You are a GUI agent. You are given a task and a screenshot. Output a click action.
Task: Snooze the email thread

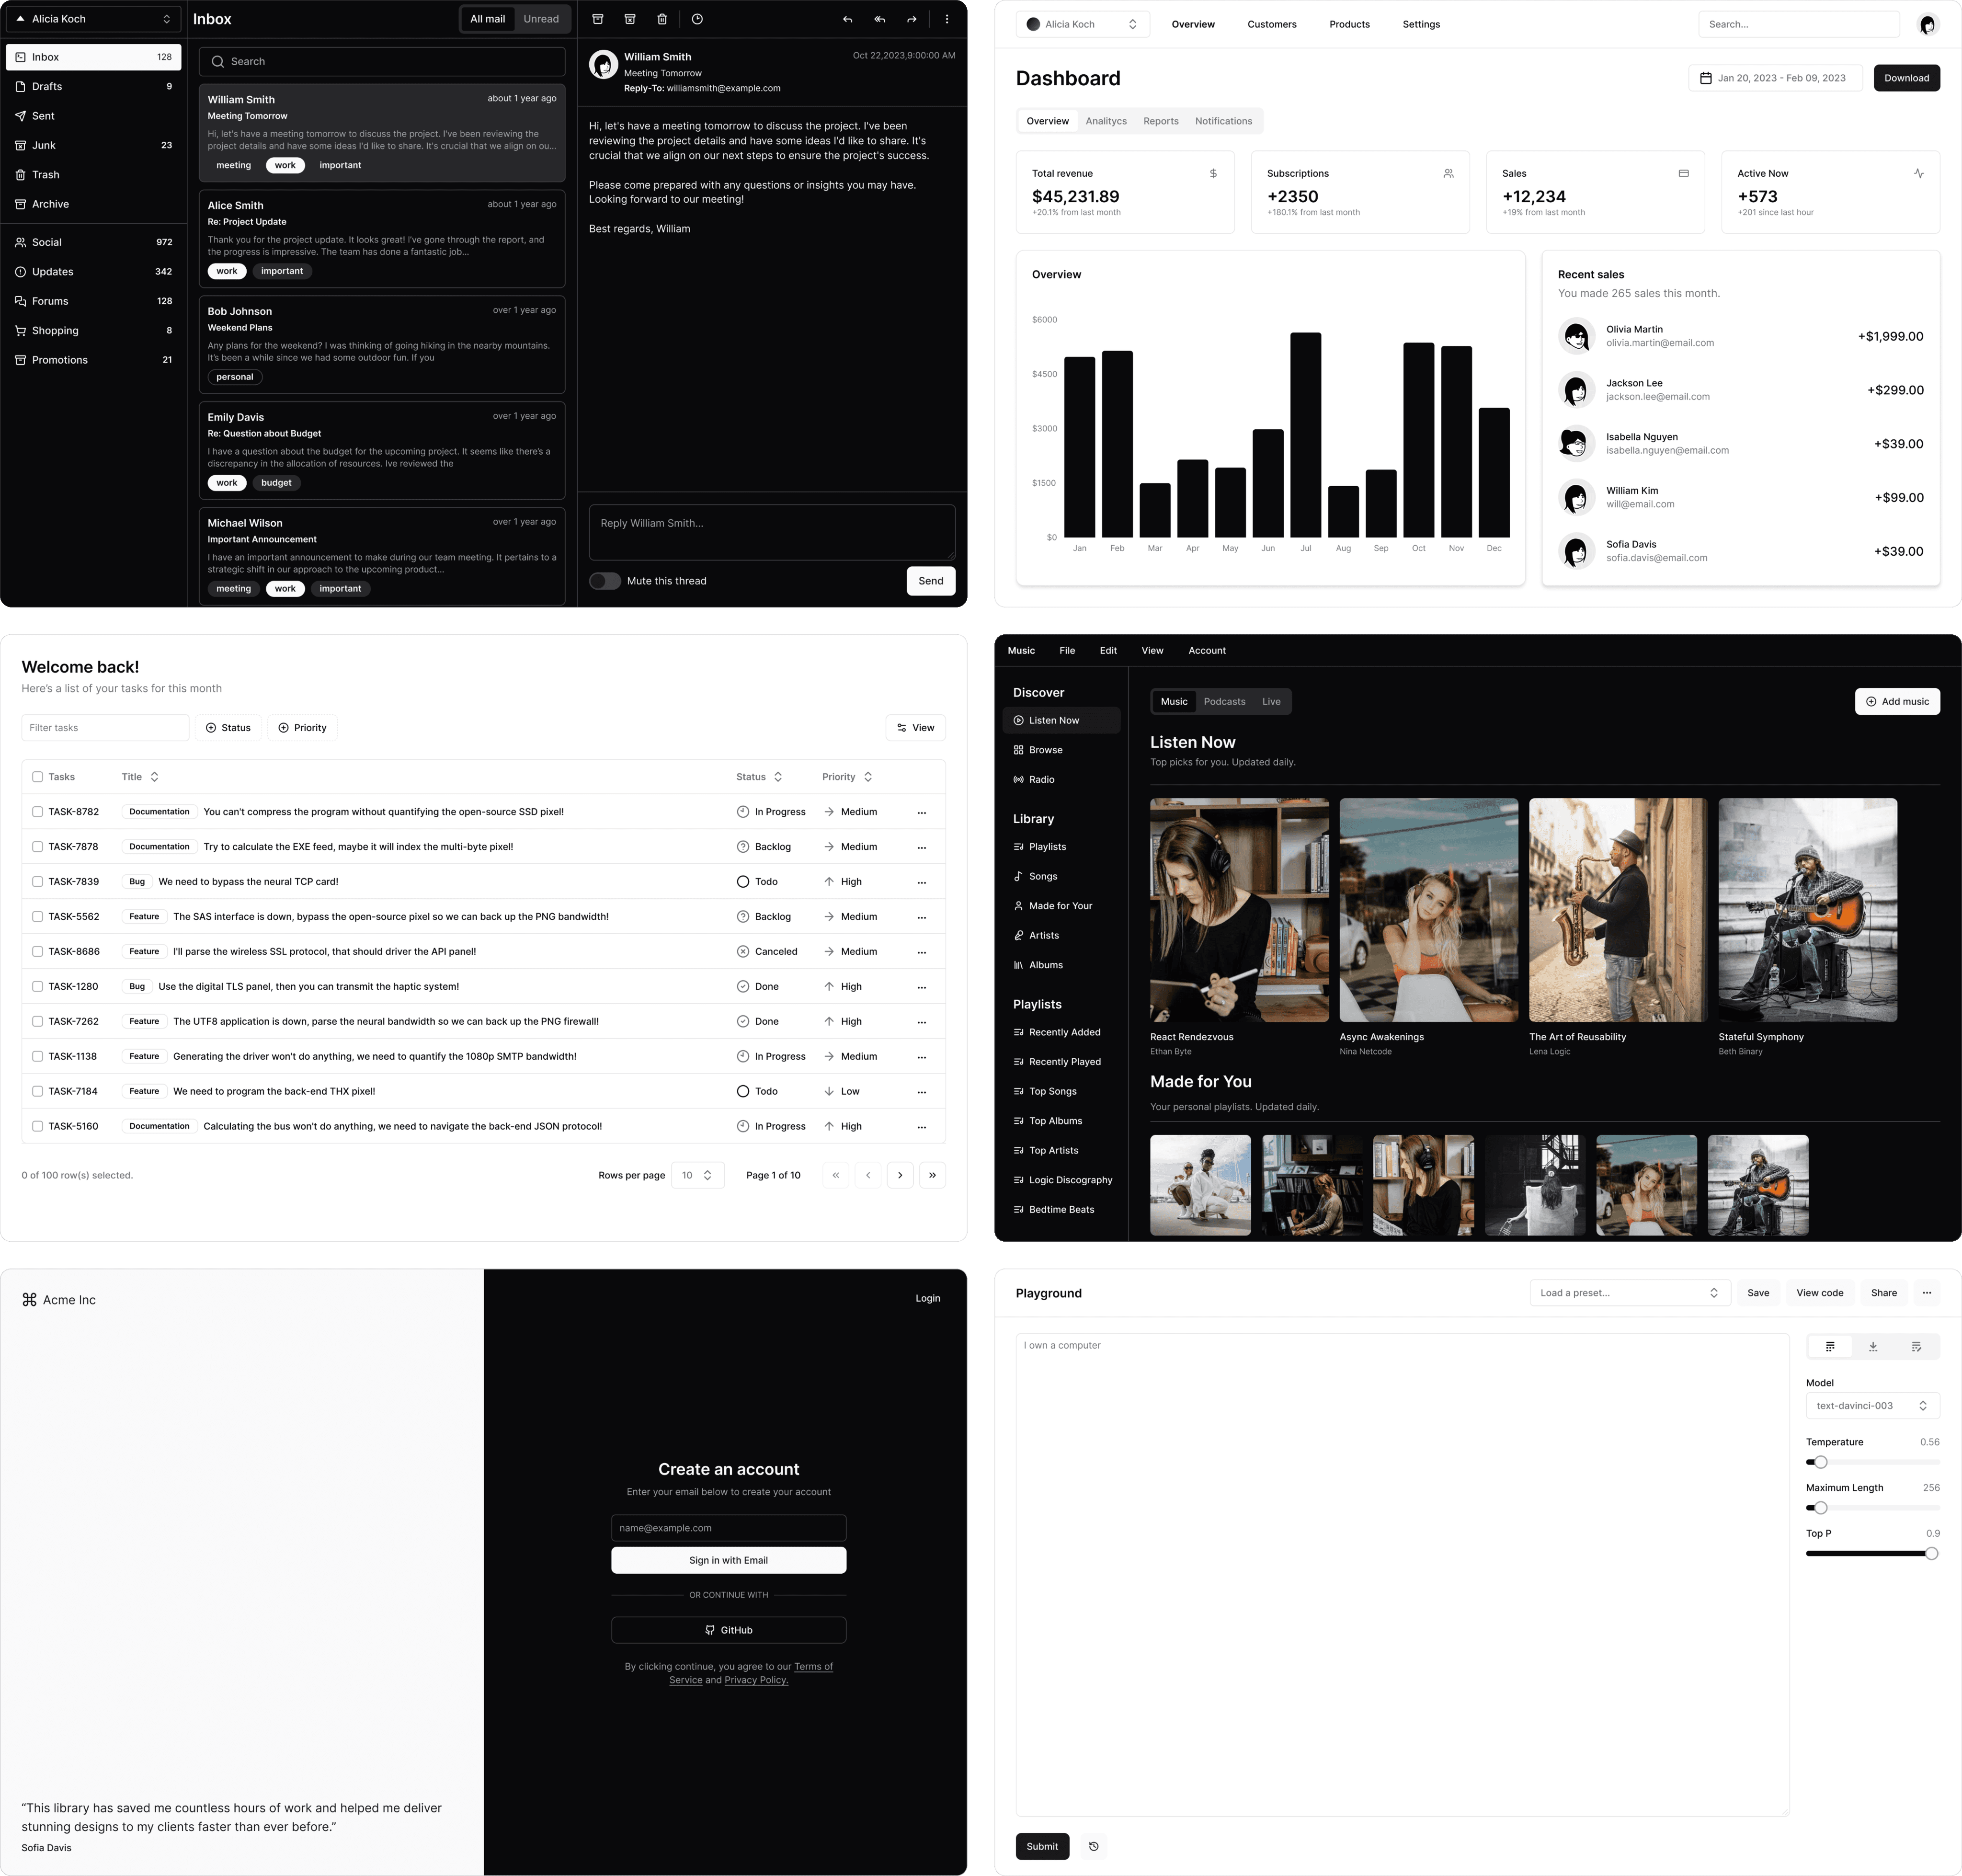coord(698,19)
